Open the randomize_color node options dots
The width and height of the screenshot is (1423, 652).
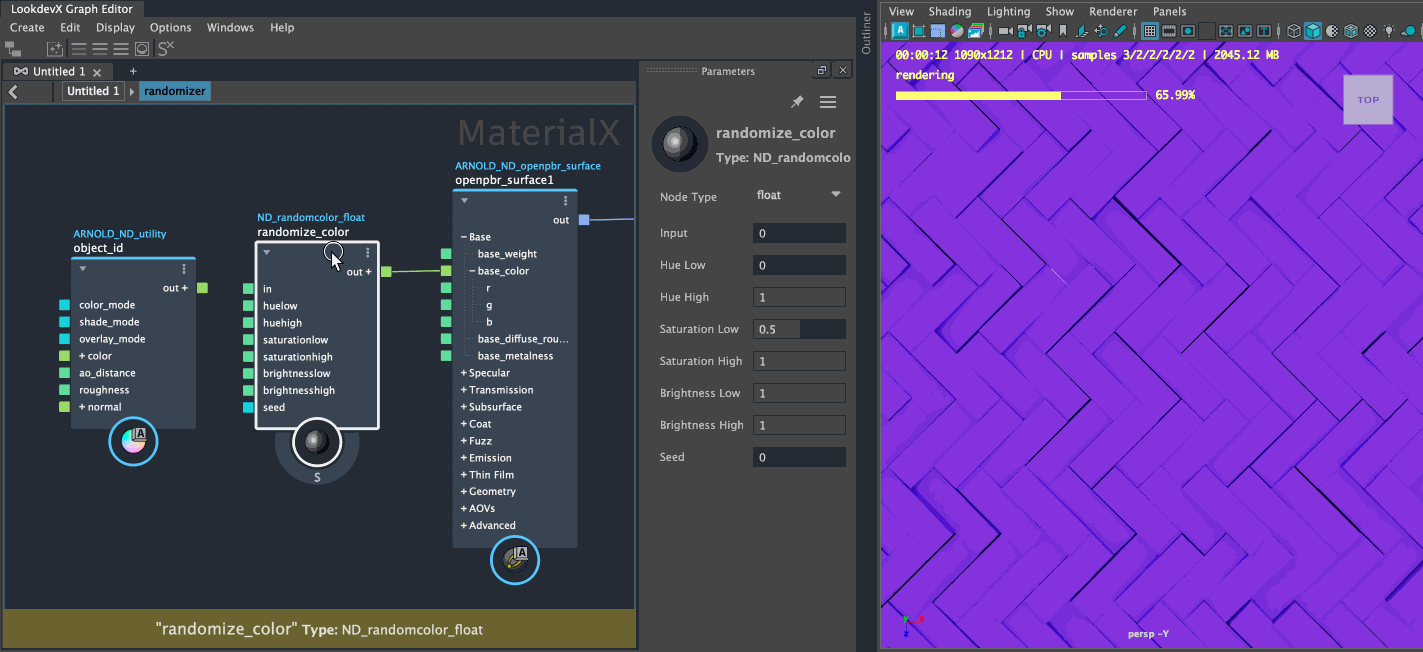click(x=368, y=253)
